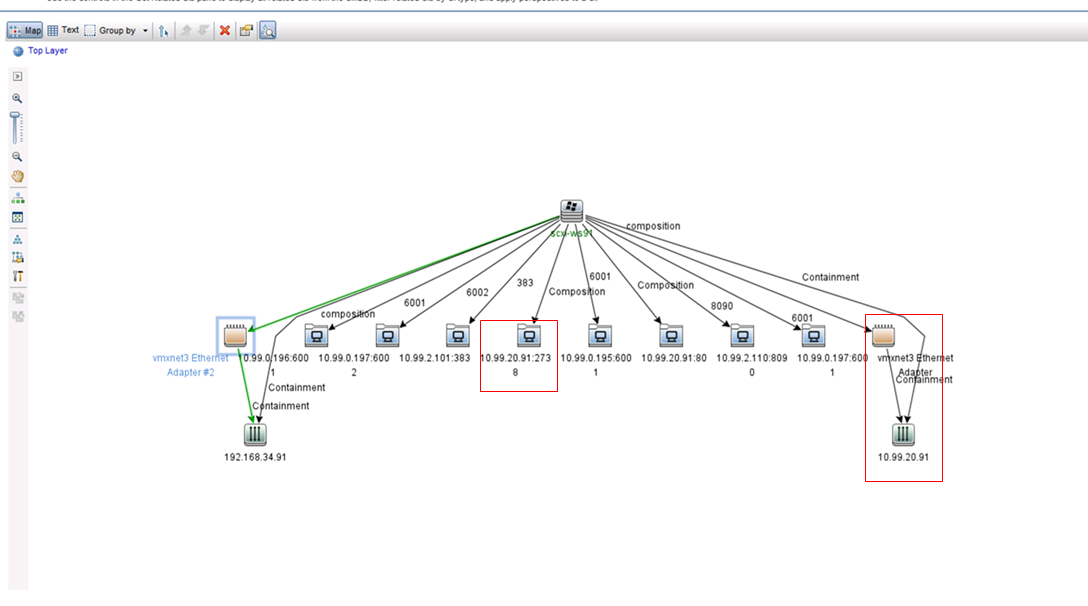Click the arrow panel expander in sidebar
The width and height of the screenshot is (1088, 606).
[17, 75]
